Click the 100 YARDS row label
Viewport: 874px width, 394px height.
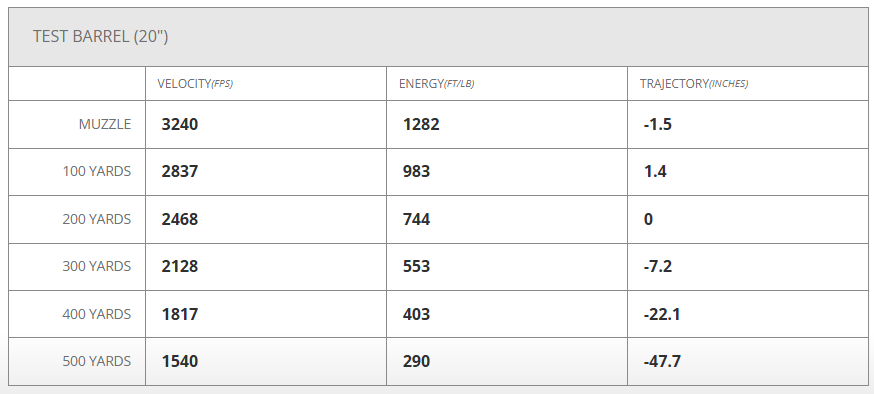coord(96,171)
